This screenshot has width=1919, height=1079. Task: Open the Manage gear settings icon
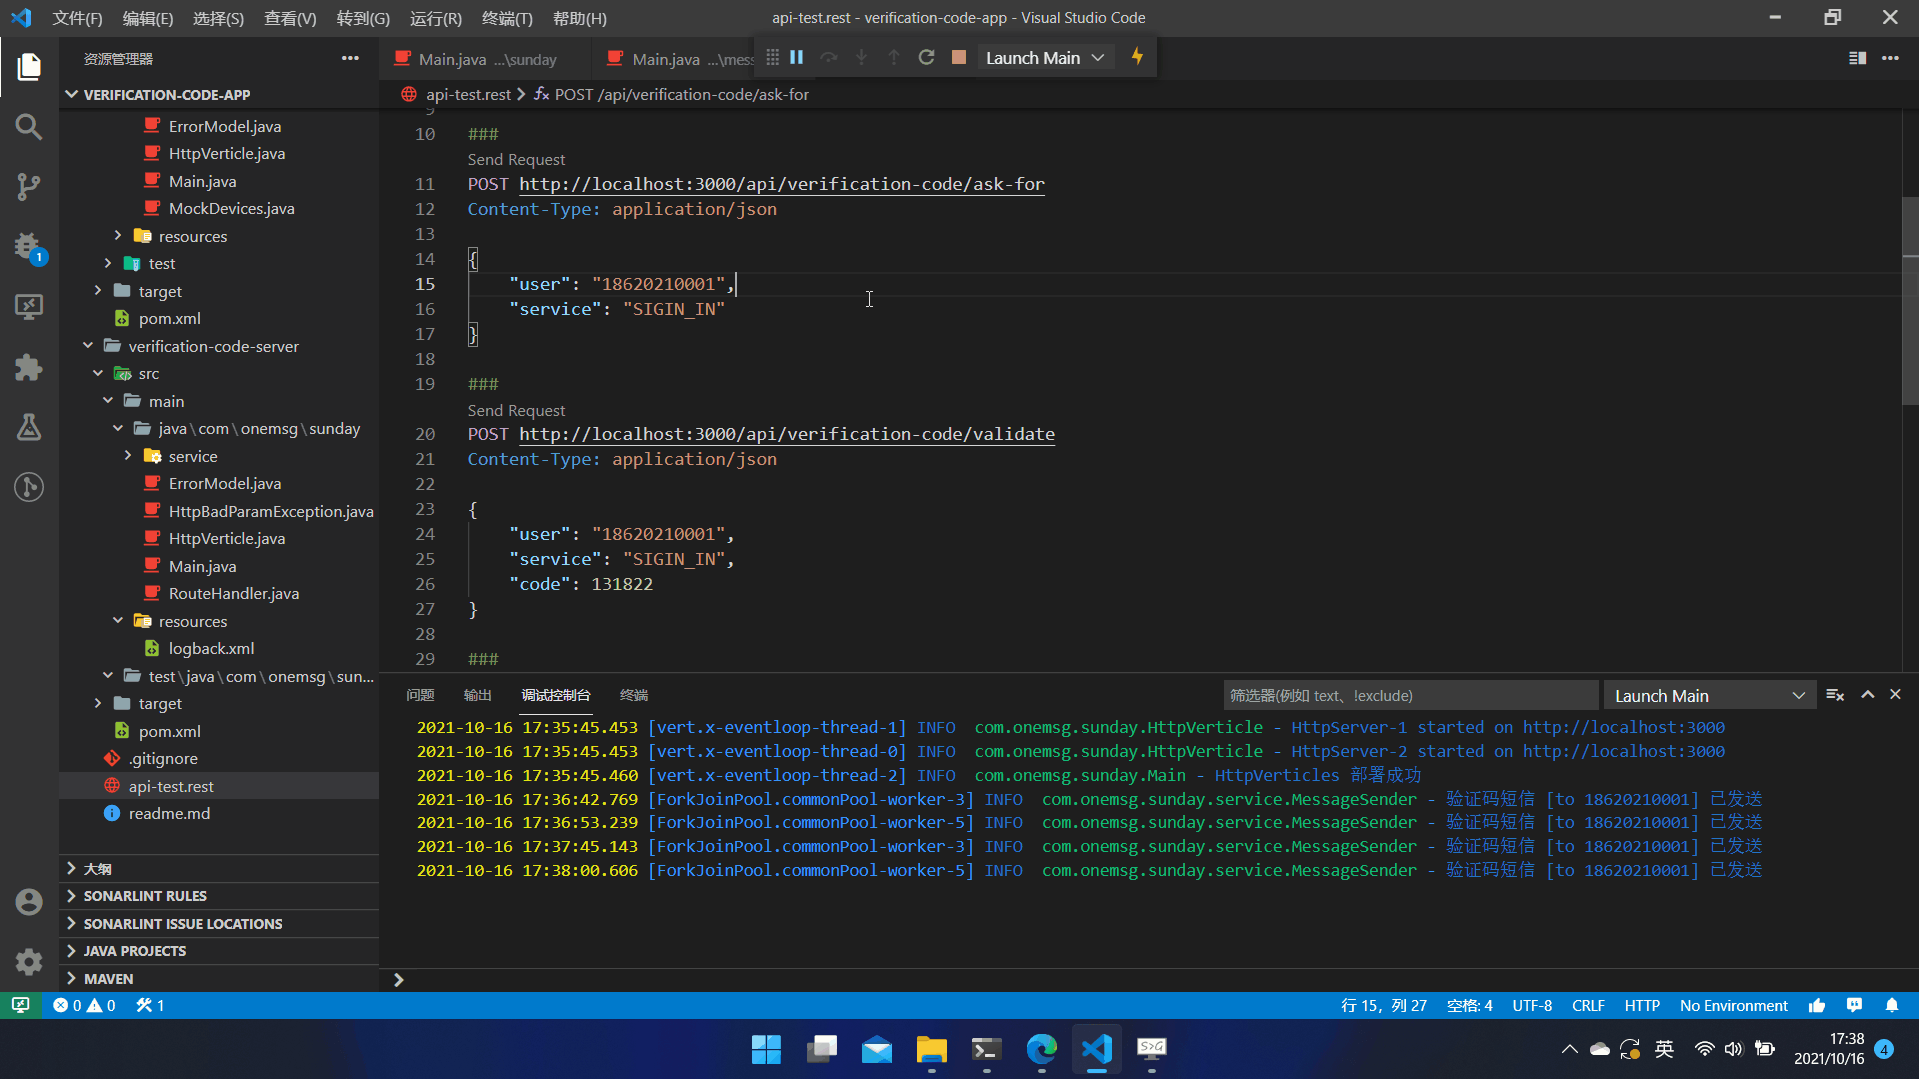(29, 961)
